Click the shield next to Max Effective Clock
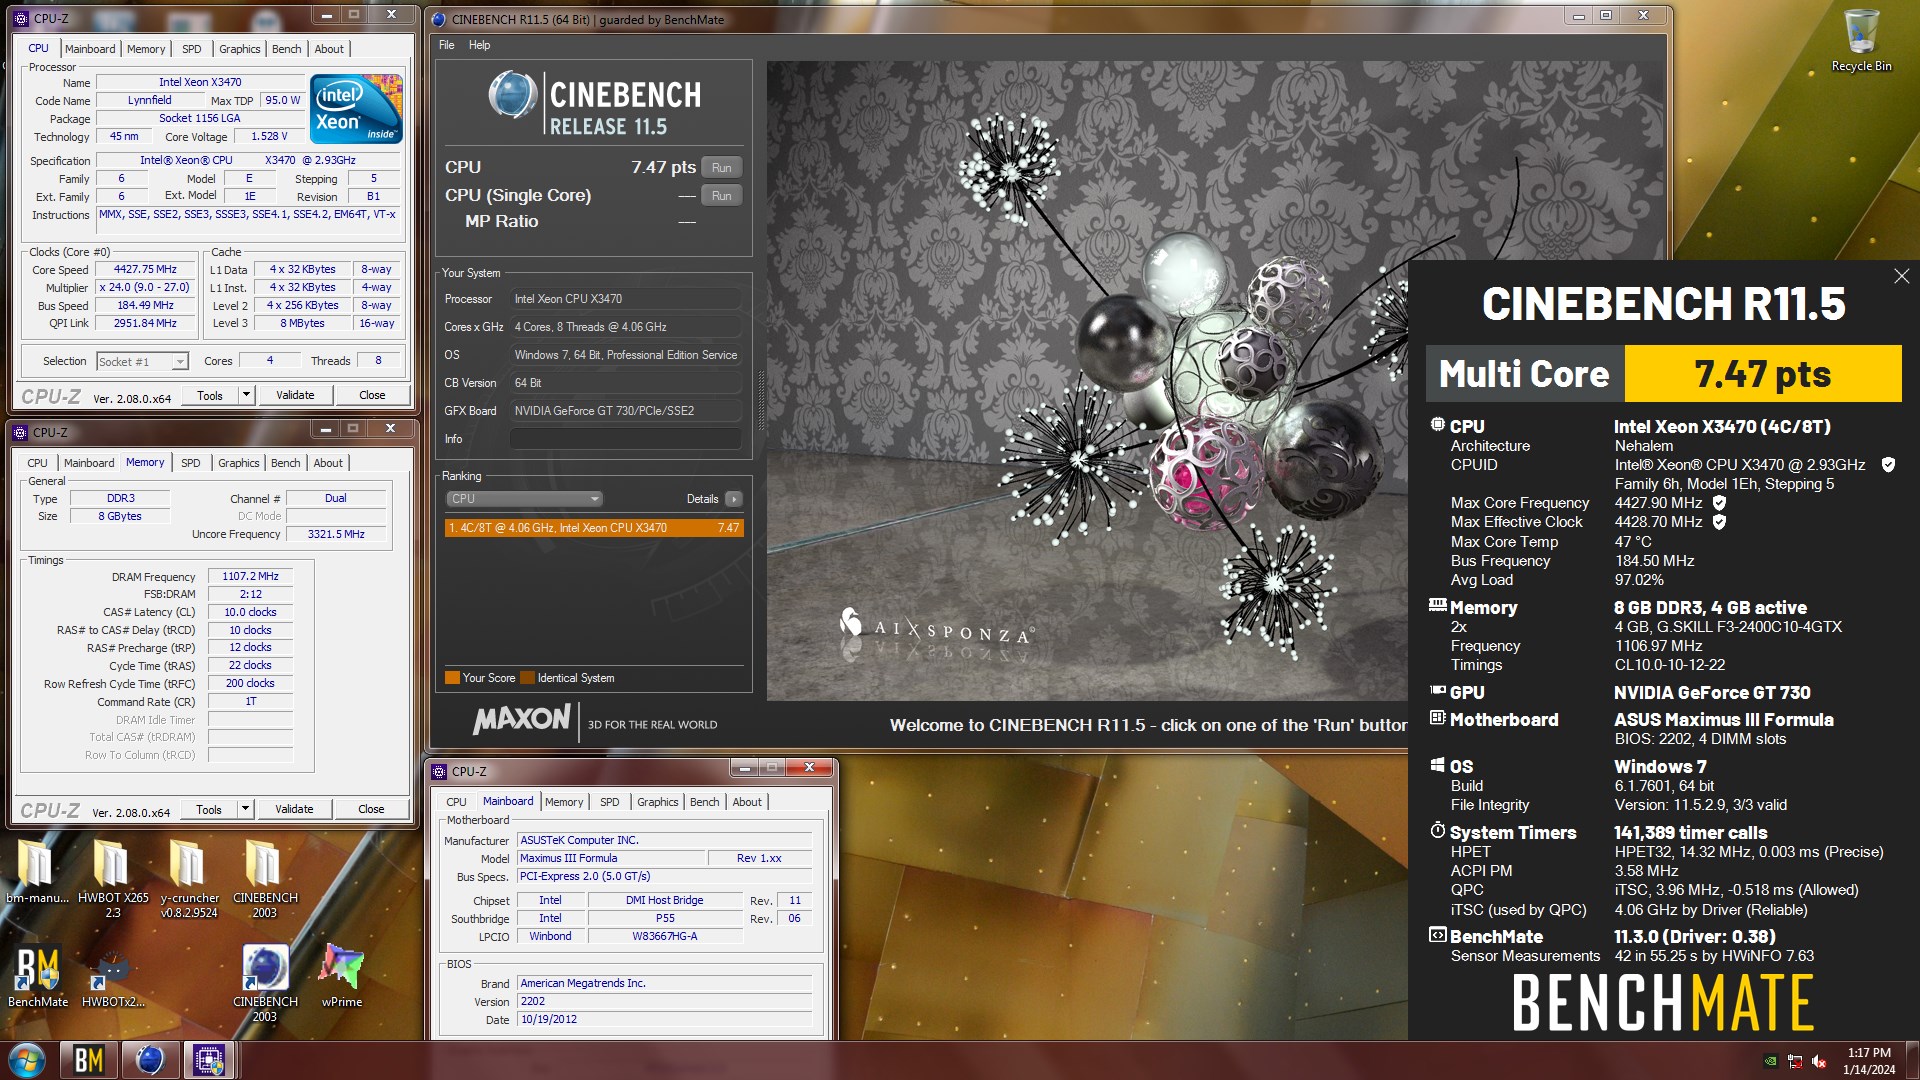 (1719, 522)
